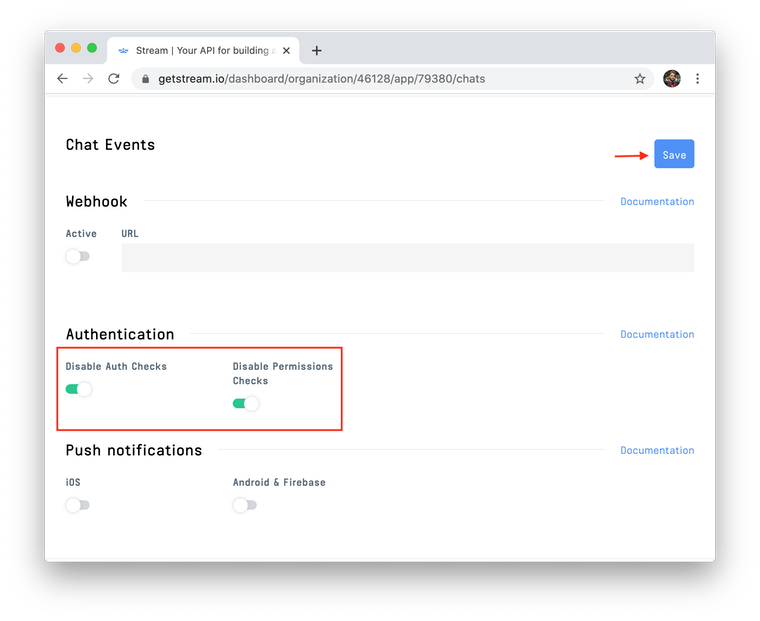The height and width of the screenshot is (621, 760).
Task: Click the Authentication section heading
Action: (120, 334)
